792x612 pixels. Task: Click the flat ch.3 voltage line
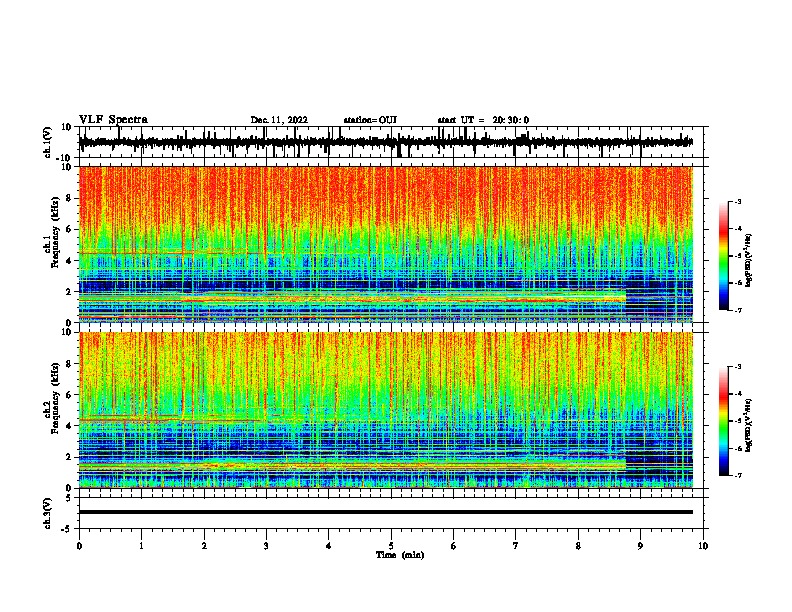tap(386, 512)
